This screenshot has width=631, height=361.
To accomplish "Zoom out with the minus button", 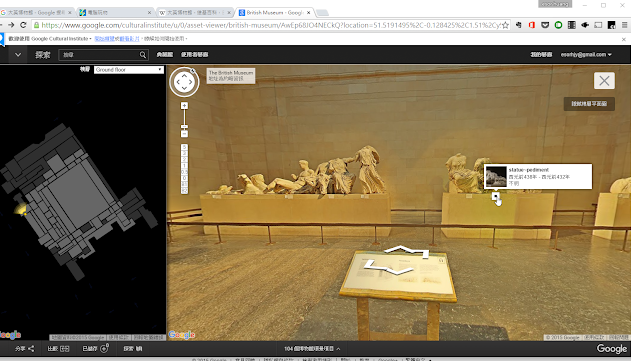I will [184, 134].
